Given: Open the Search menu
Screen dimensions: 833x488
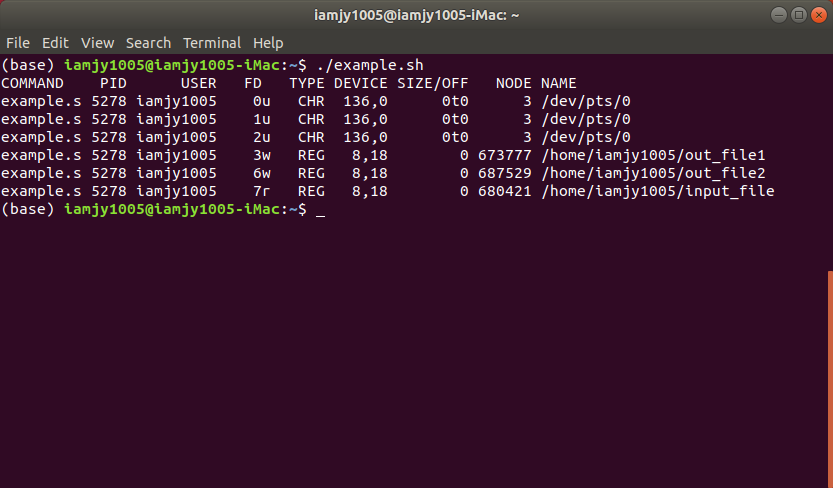Looking at the screenshot, I should pos(148,42).
